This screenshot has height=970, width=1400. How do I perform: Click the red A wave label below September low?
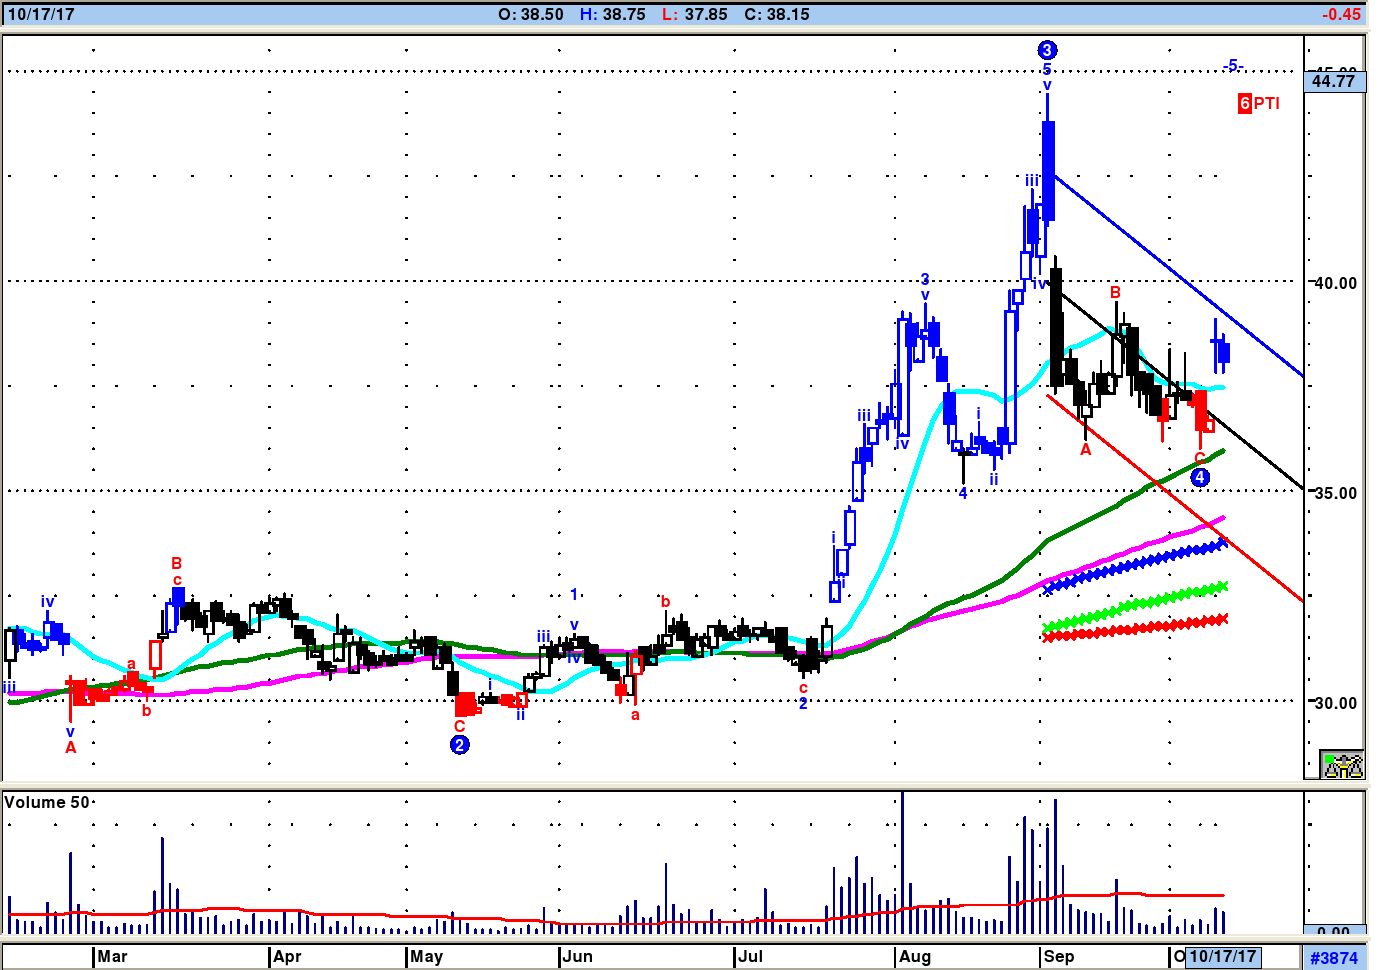point(1086,450)
